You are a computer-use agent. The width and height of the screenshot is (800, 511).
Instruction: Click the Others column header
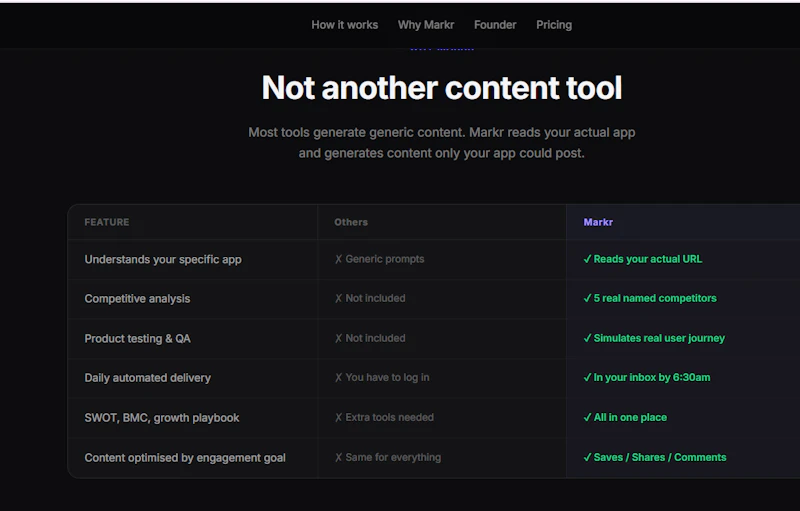click(x=351, y=222)
